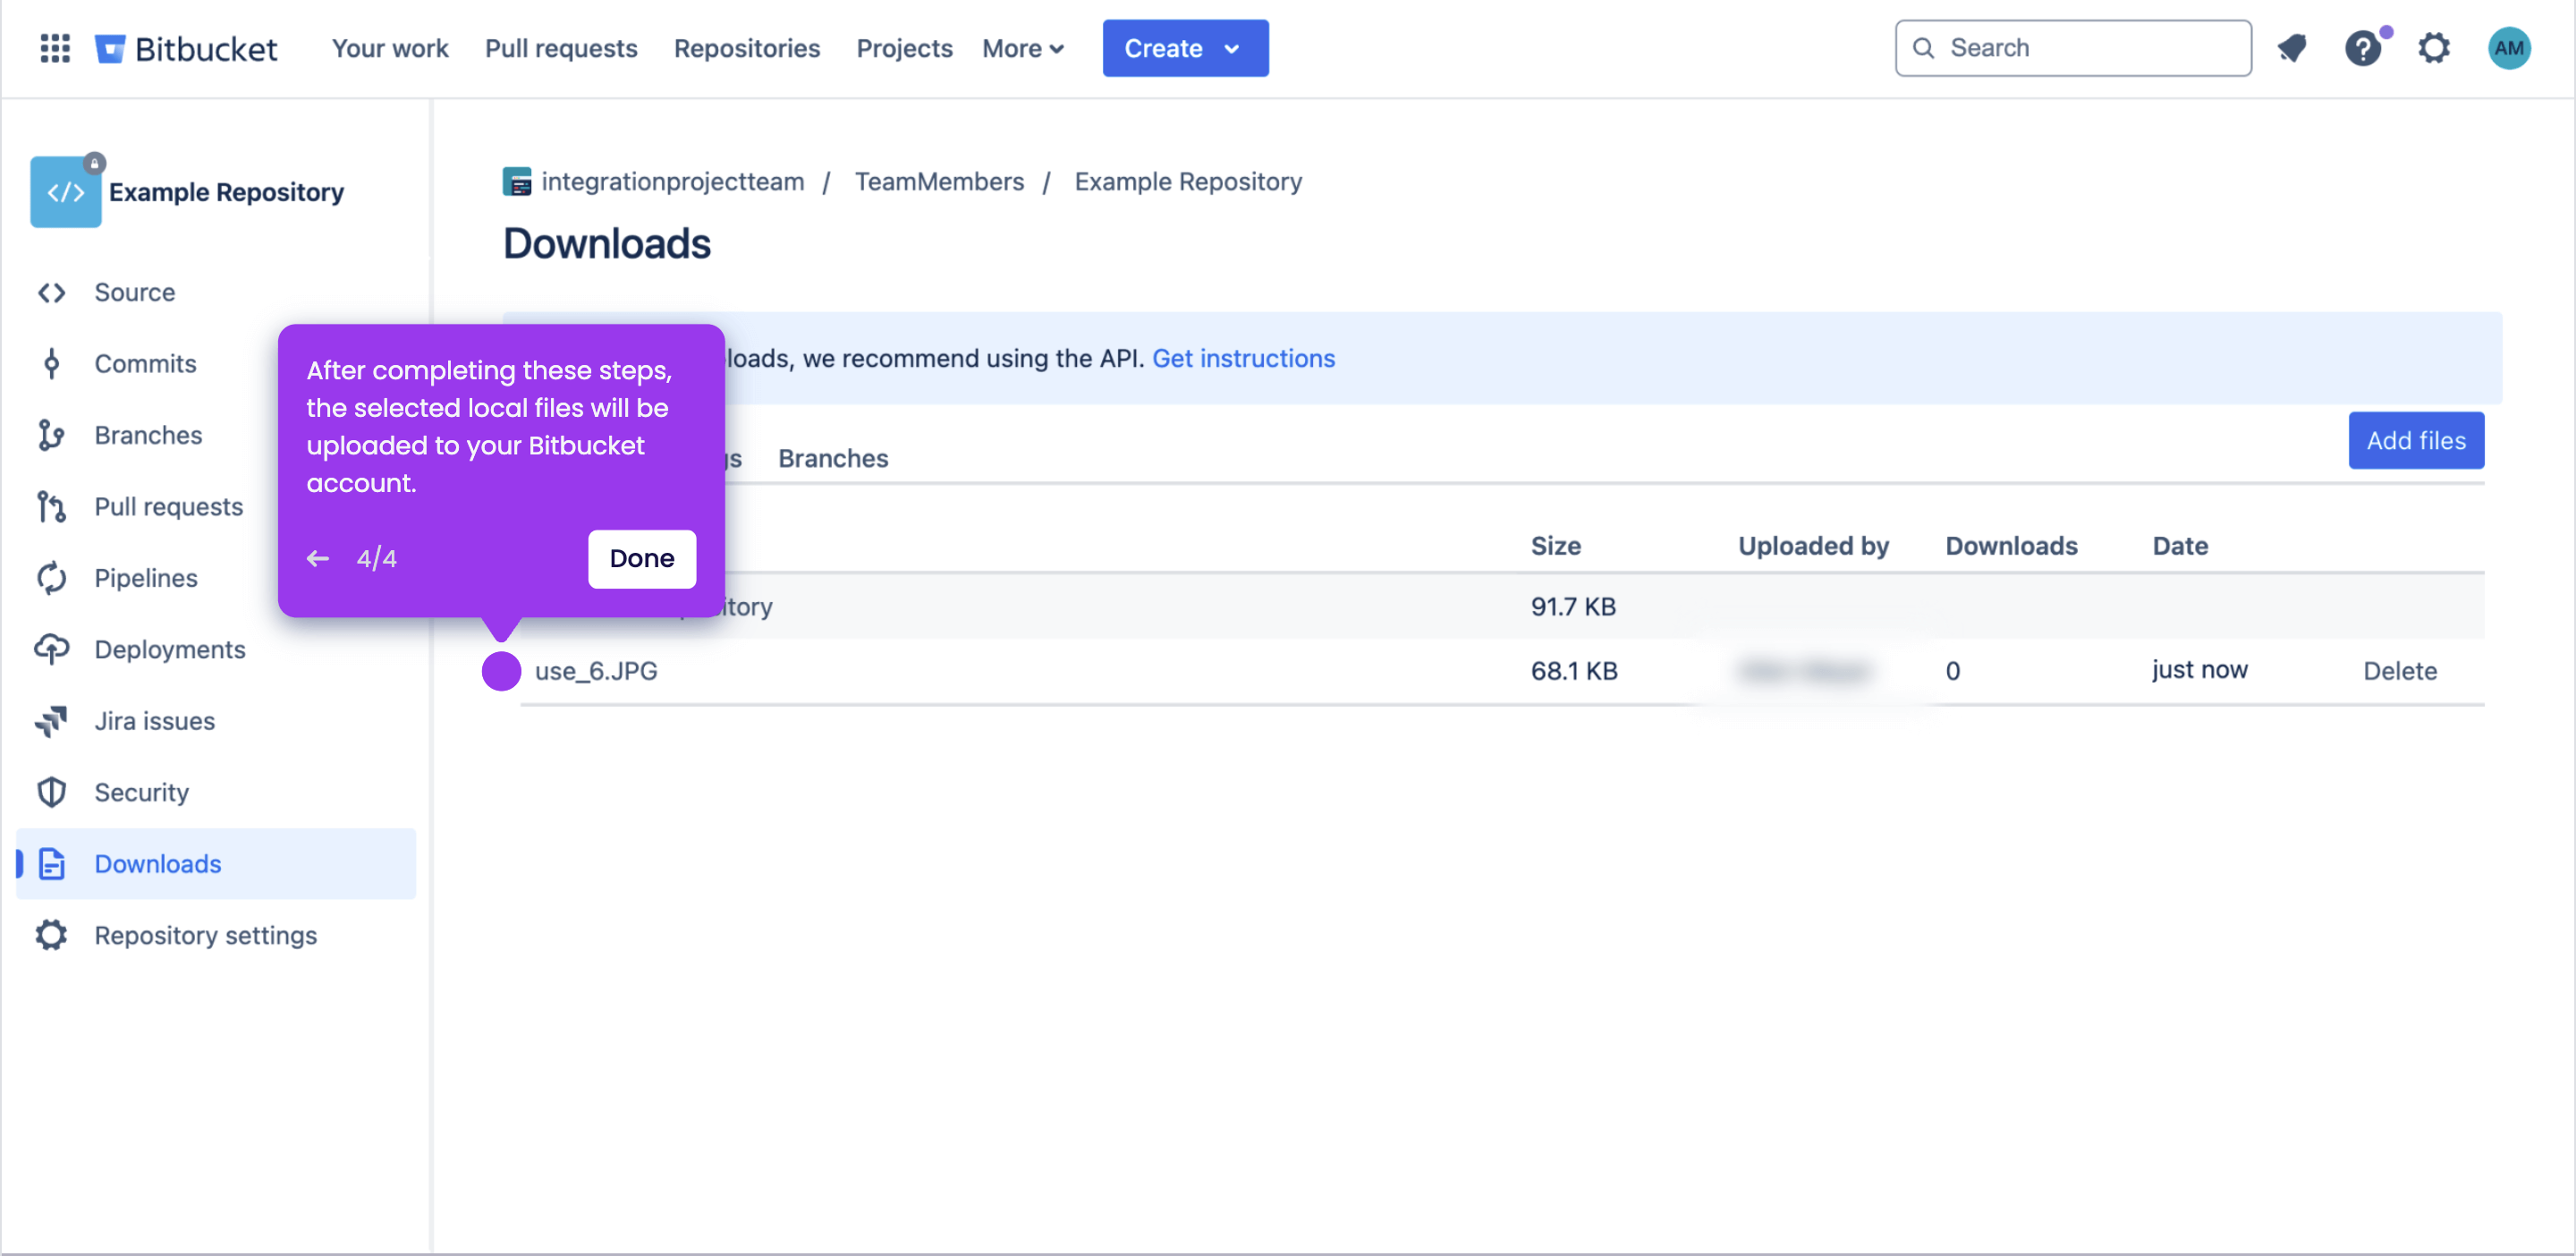This screenshot has width=2576, height=1256.
Task: Open Pull requests in top navigation
Action: coord(561,48)
